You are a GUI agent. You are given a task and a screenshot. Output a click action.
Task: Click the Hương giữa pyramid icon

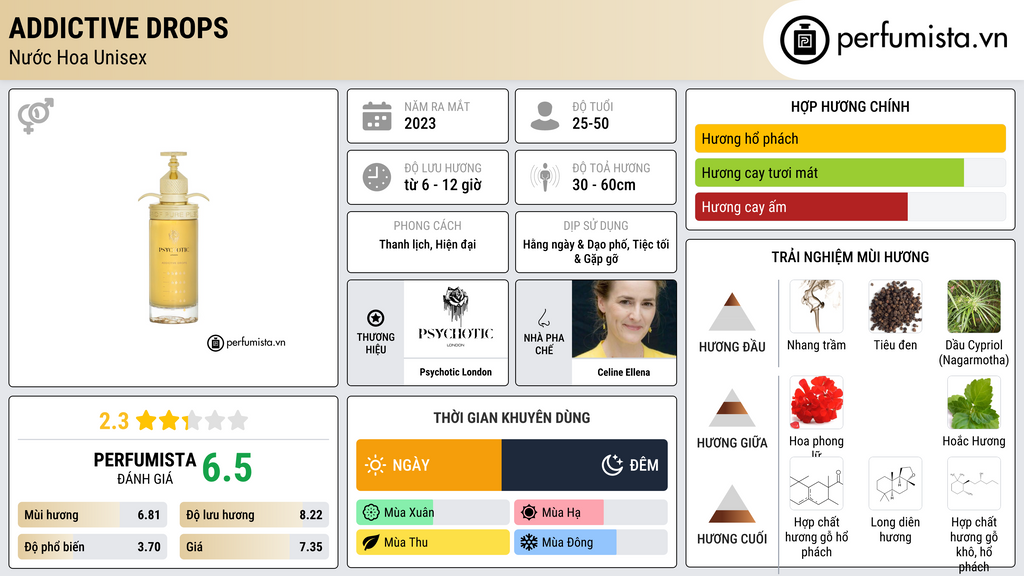click(x=732, y=408)
